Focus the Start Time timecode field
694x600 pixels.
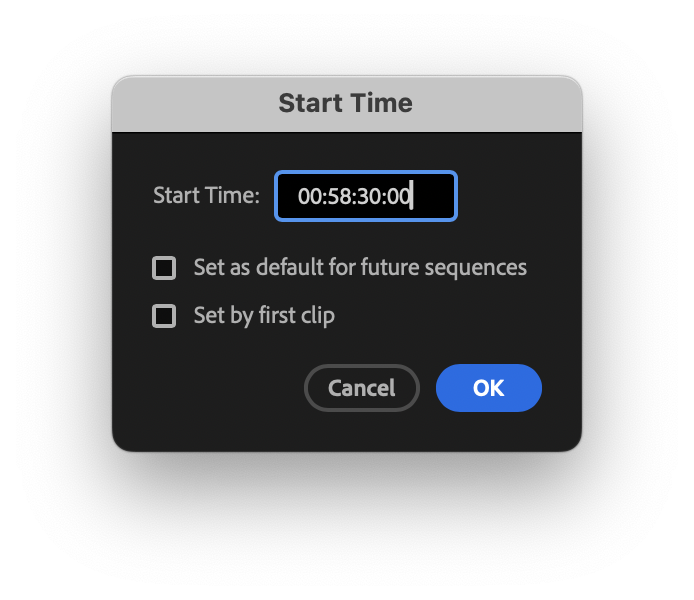click(x=366, y=196)
